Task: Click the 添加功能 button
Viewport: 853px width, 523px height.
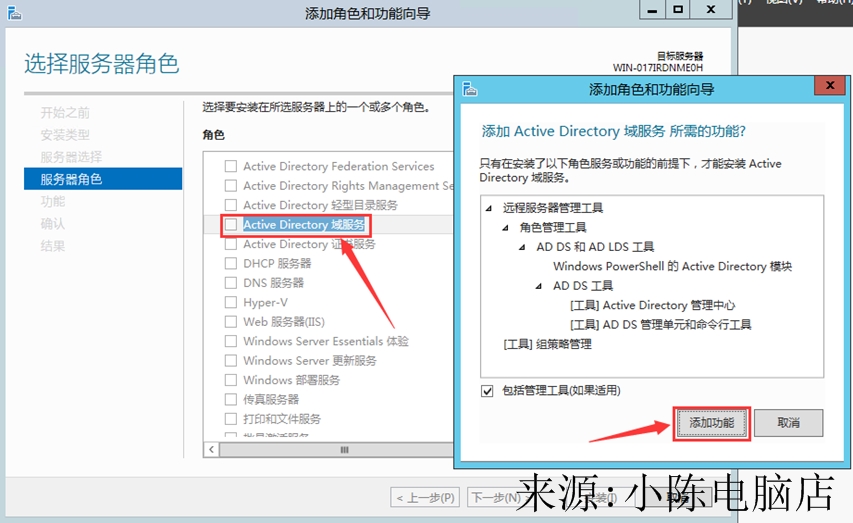Action: [712, 423]
